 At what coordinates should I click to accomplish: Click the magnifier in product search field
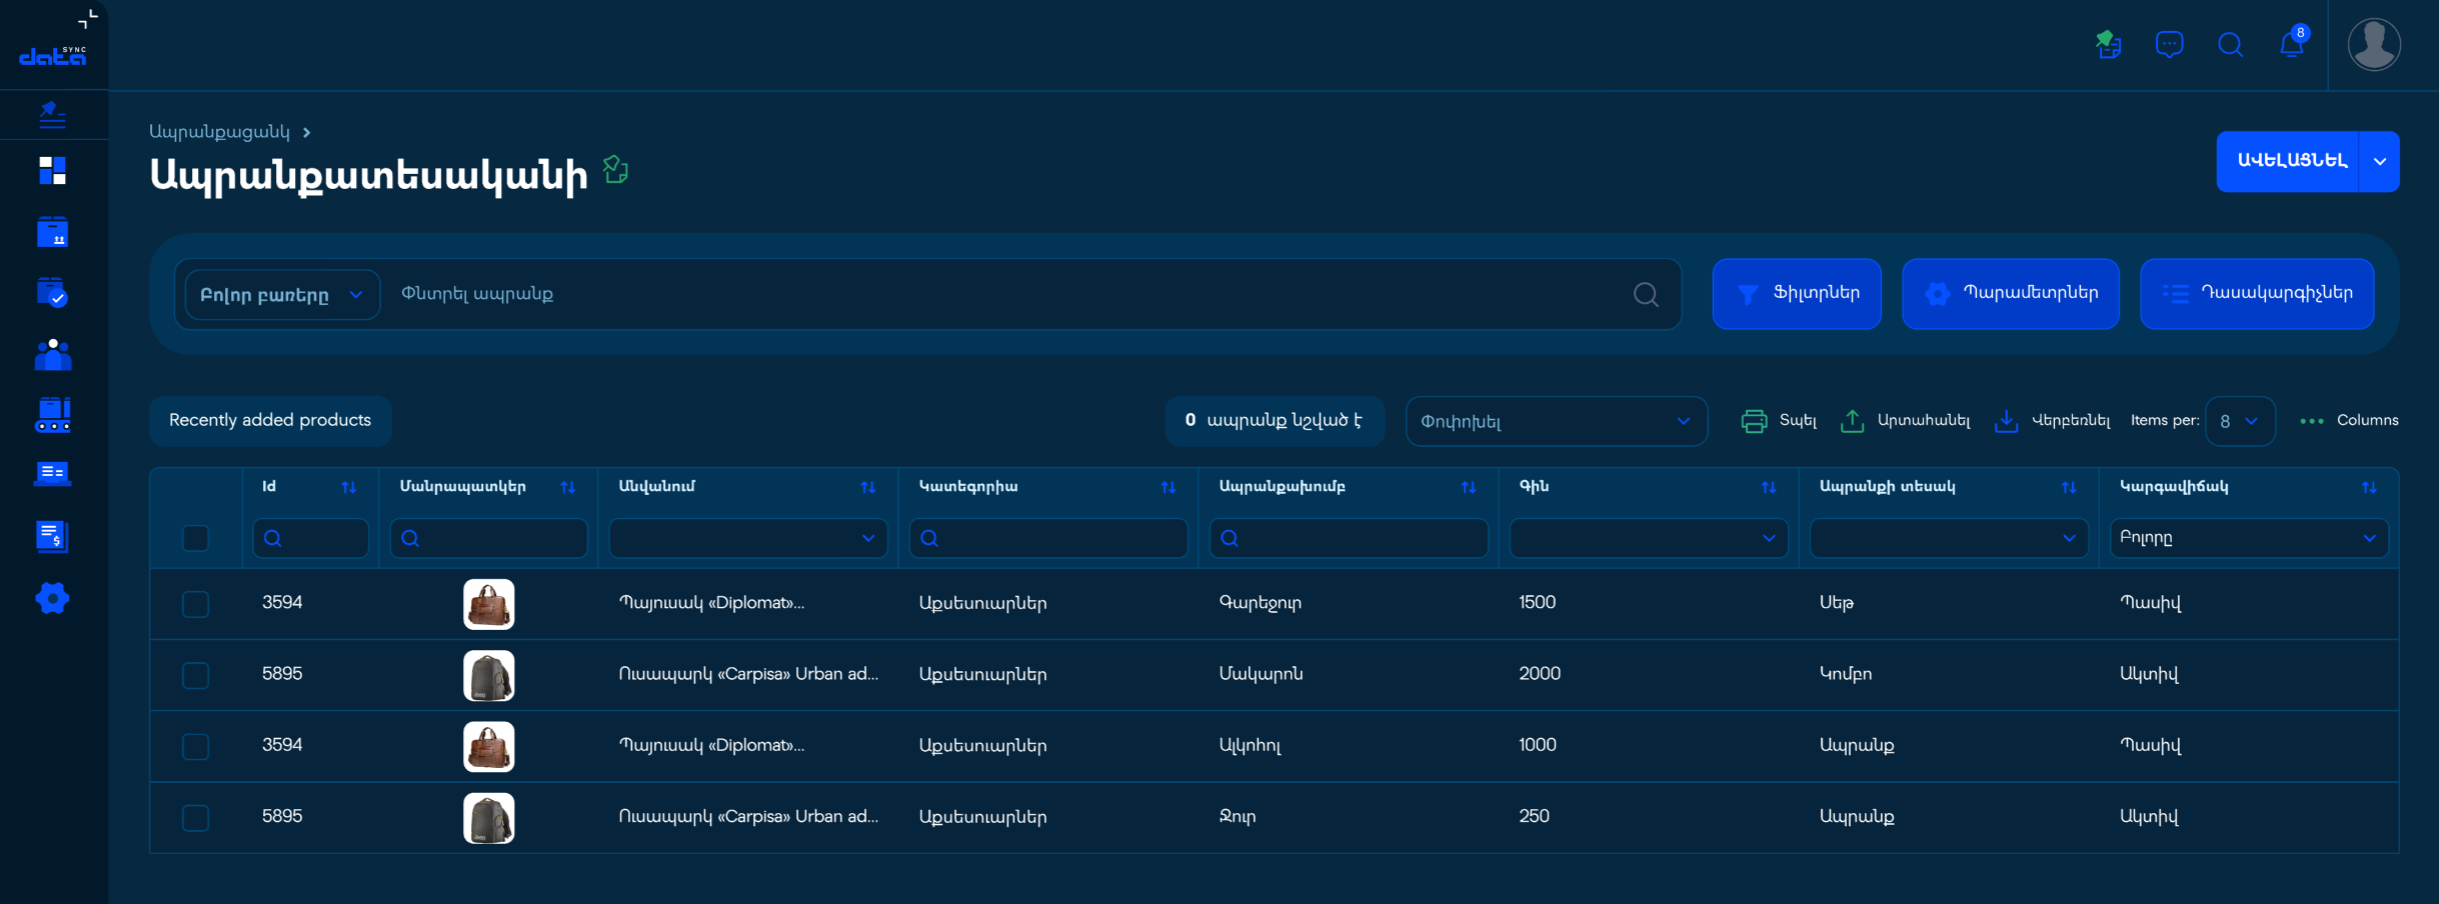(1646, 294)
